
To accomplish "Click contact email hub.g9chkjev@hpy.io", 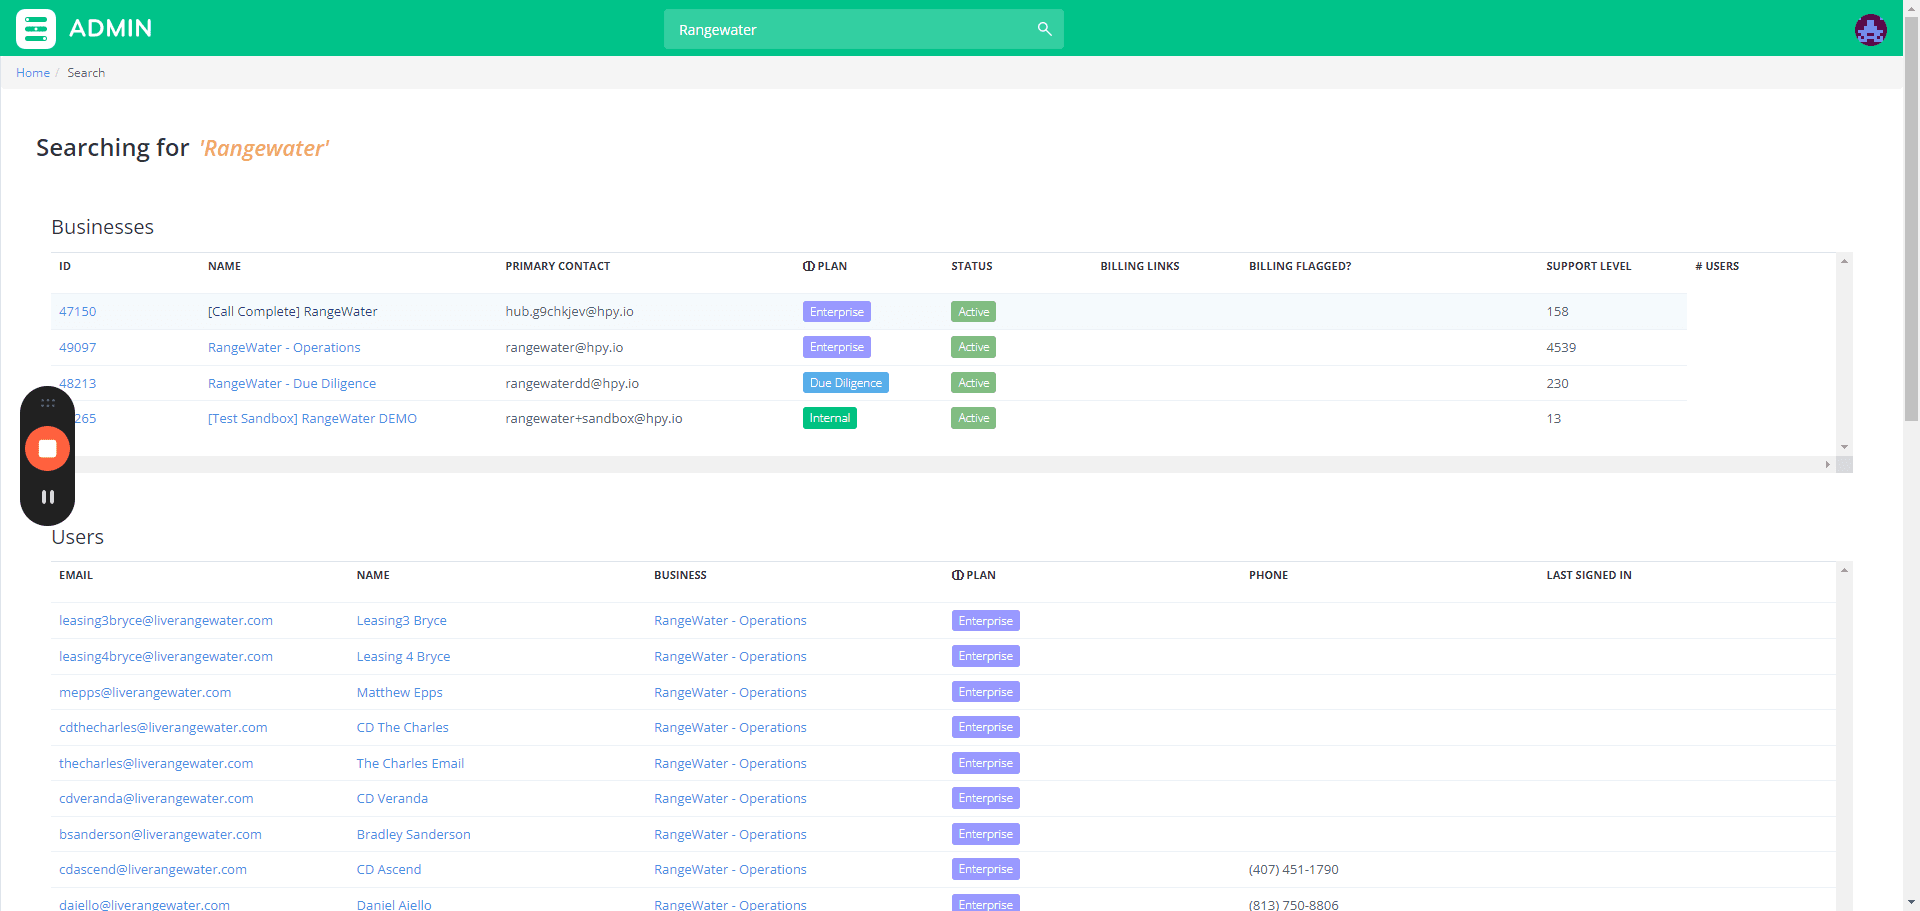I will click(x=569, y=312).
